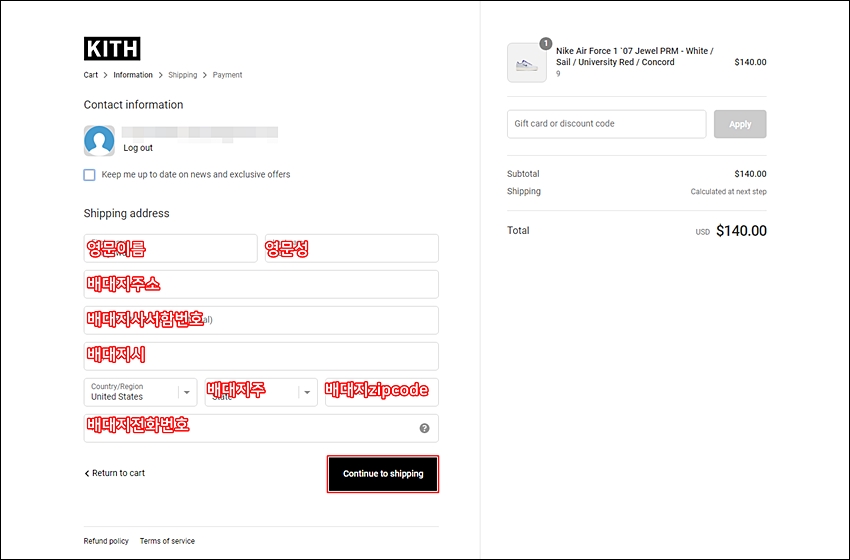
Task: Click the apartment/suite optional field
Action: (x=261, y=320)
